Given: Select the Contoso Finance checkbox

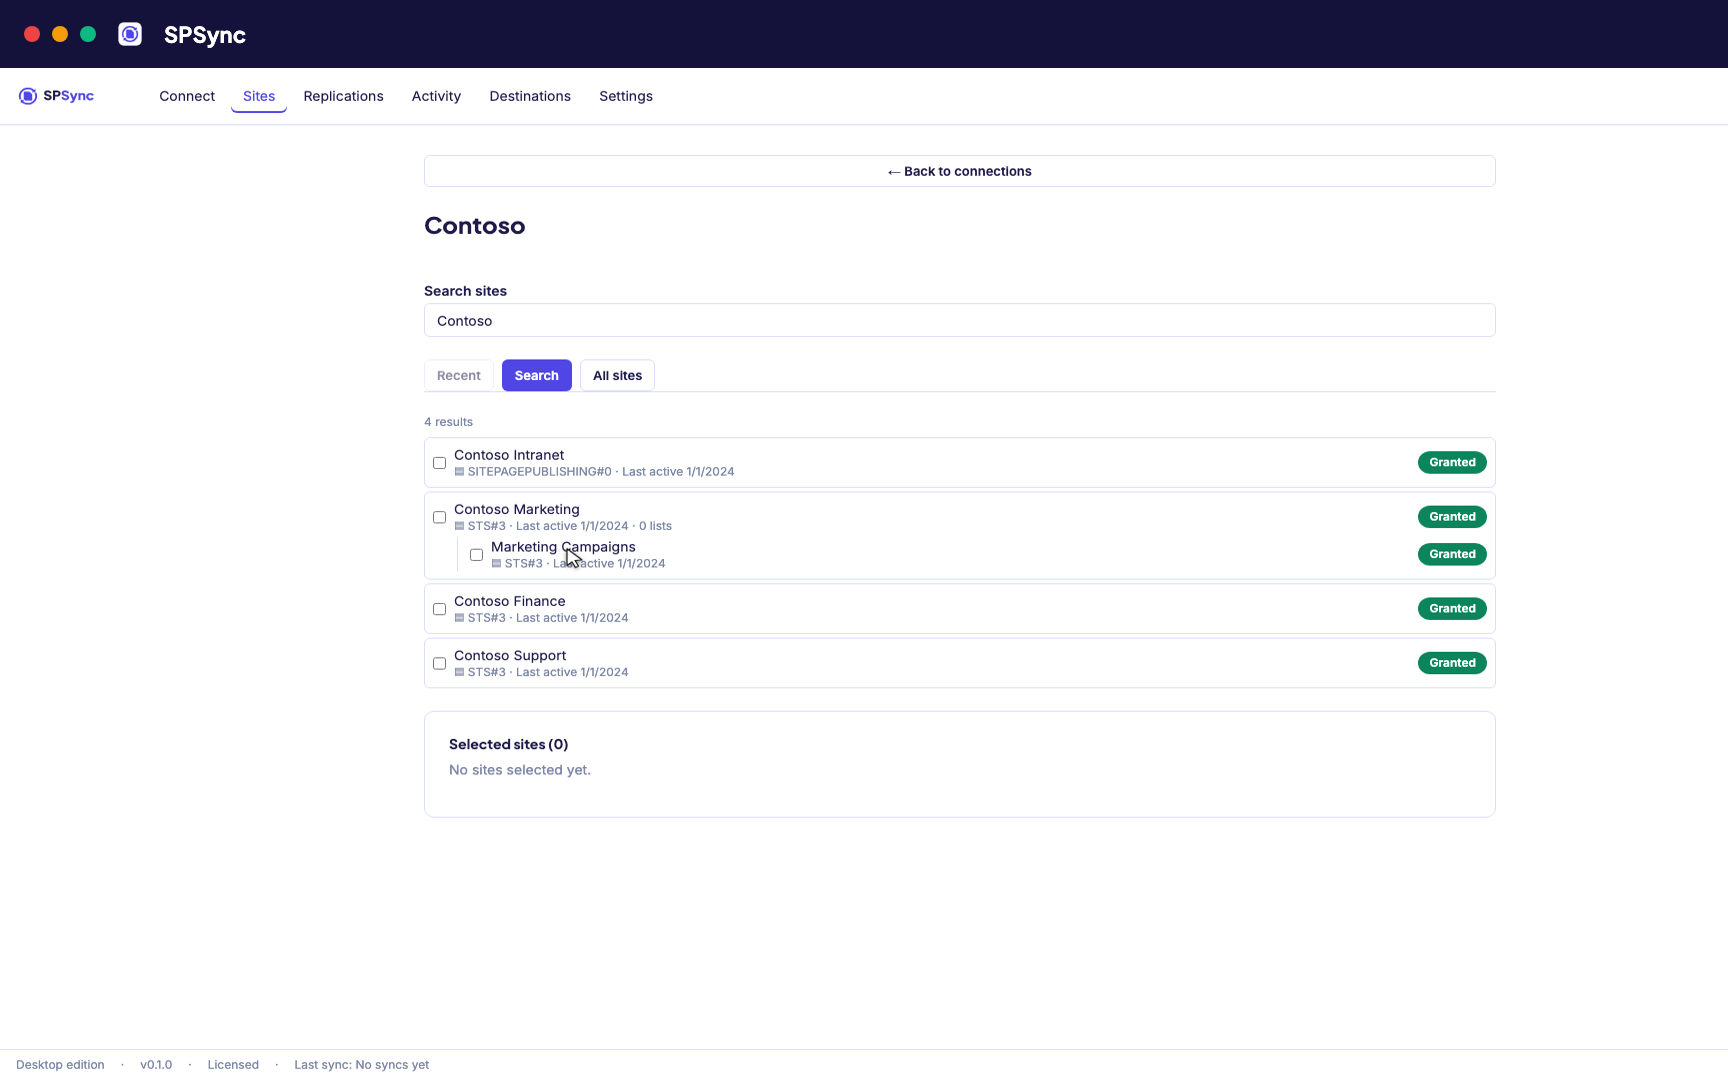Looking at the screenshot, I should (x=439, y=609).
